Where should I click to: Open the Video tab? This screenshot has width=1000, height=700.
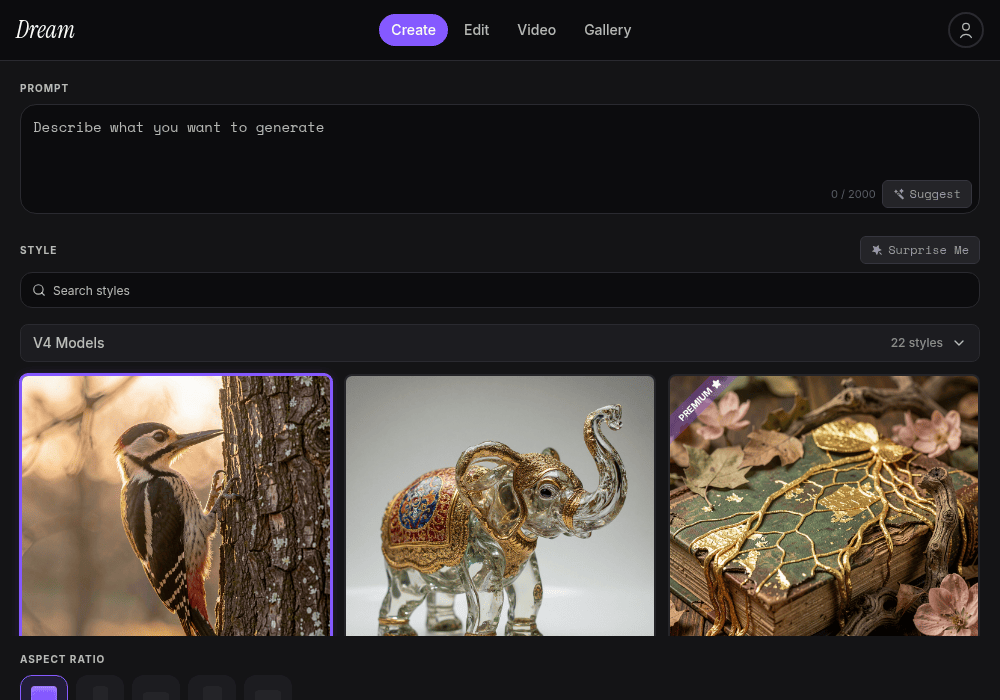coord(536,30)
